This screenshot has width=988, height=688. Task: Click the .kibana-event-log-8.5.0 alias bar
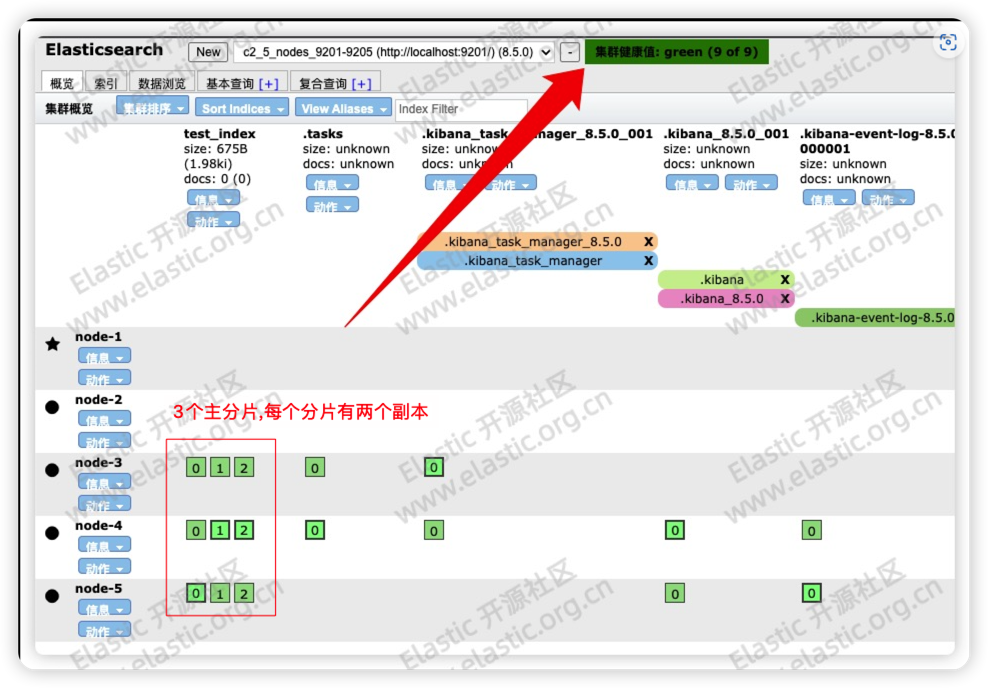coord(875,318)
